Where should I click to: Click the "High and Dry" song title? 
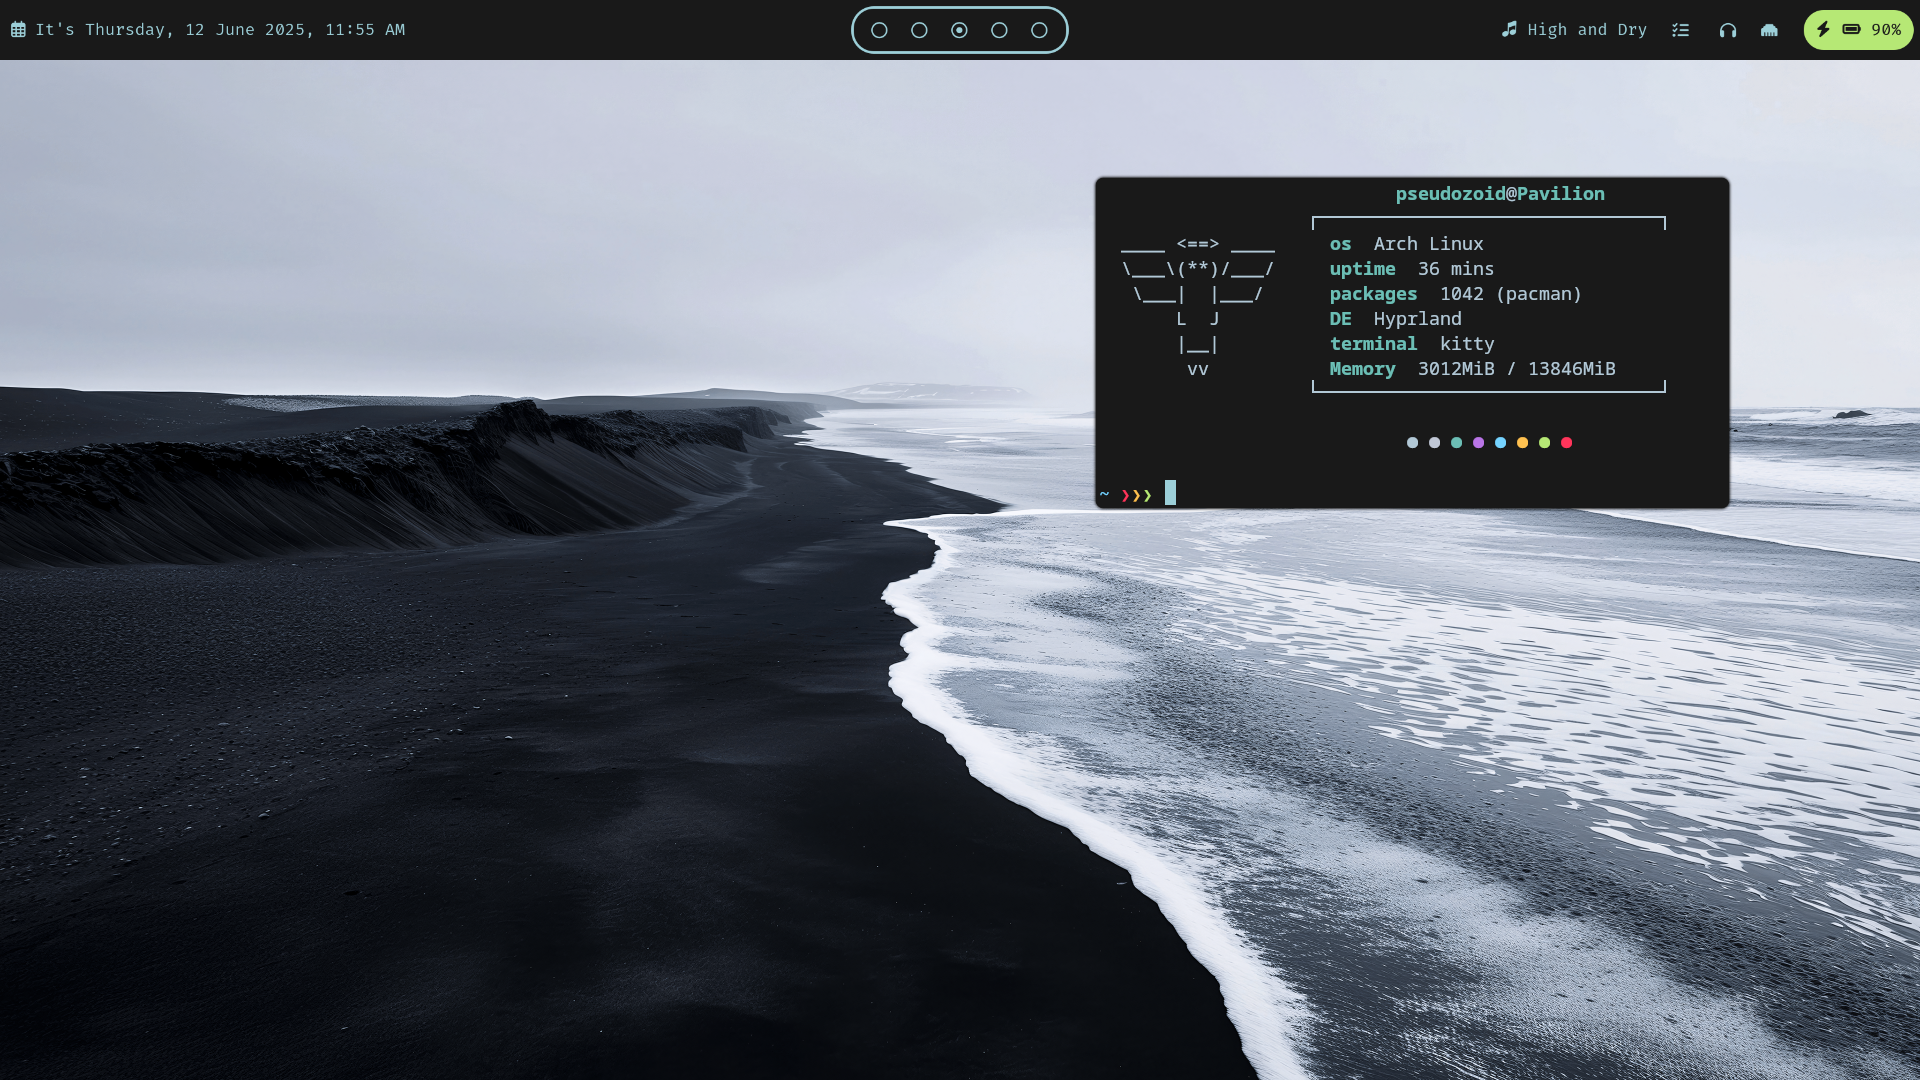(x=1586, y=30)
